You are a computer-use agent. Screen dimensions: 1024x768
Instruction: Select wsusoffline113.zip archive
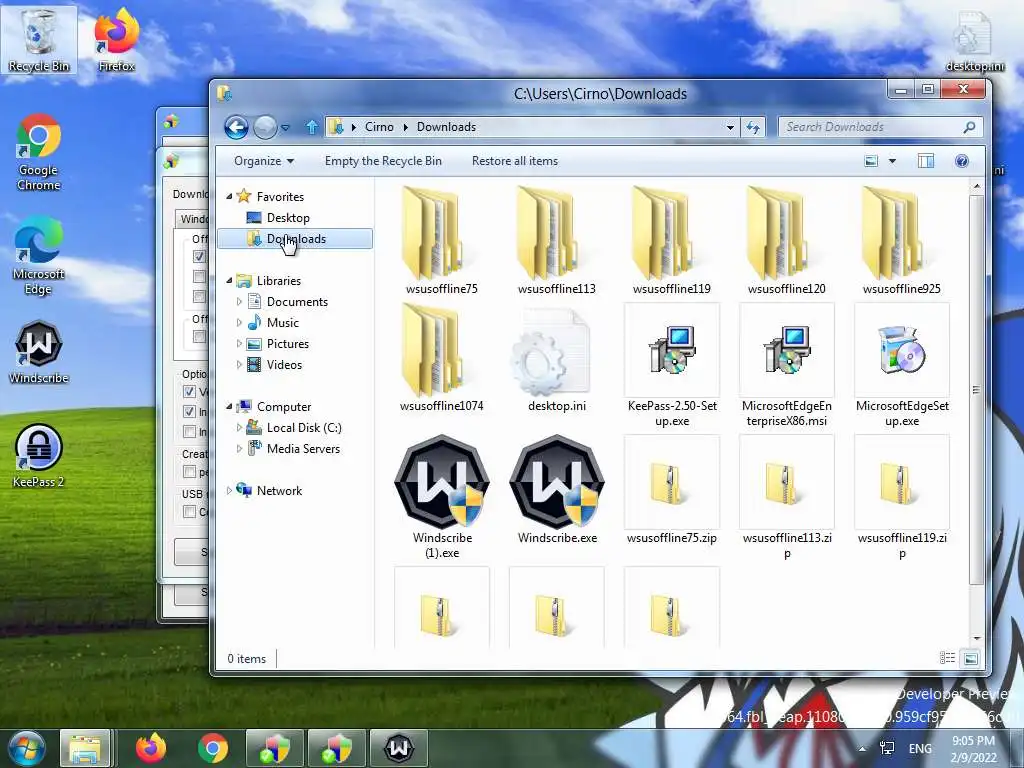pyautogui.click(x=786, y=496)
